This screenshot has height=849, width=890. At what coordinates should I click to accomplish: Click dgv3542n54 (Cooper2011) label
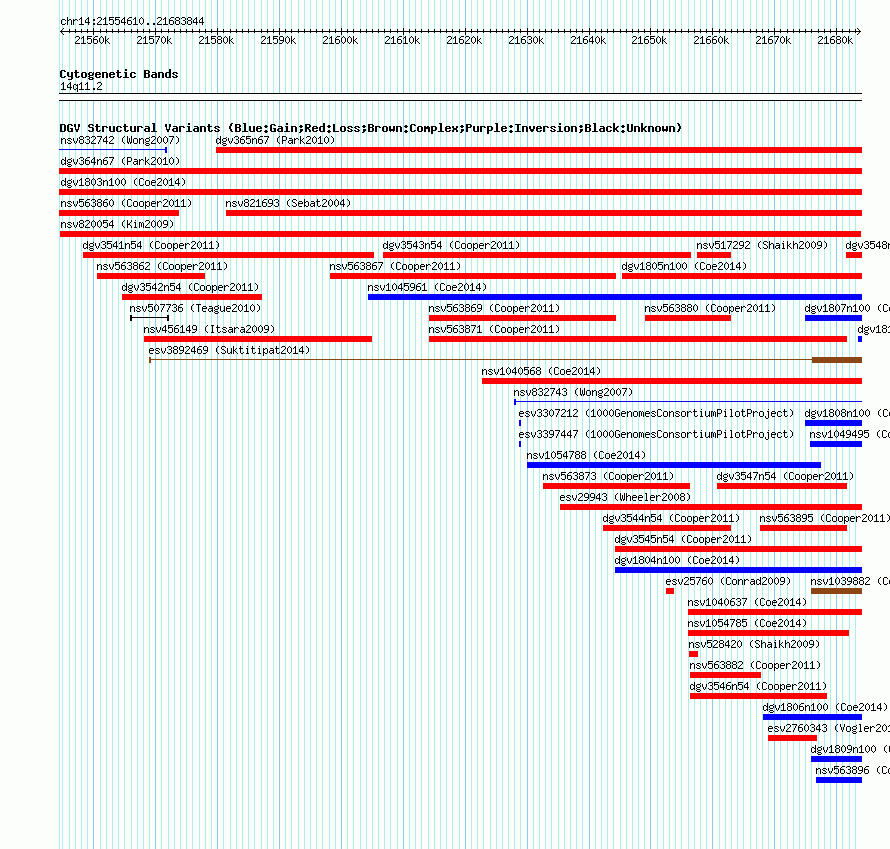click(190, 287)
